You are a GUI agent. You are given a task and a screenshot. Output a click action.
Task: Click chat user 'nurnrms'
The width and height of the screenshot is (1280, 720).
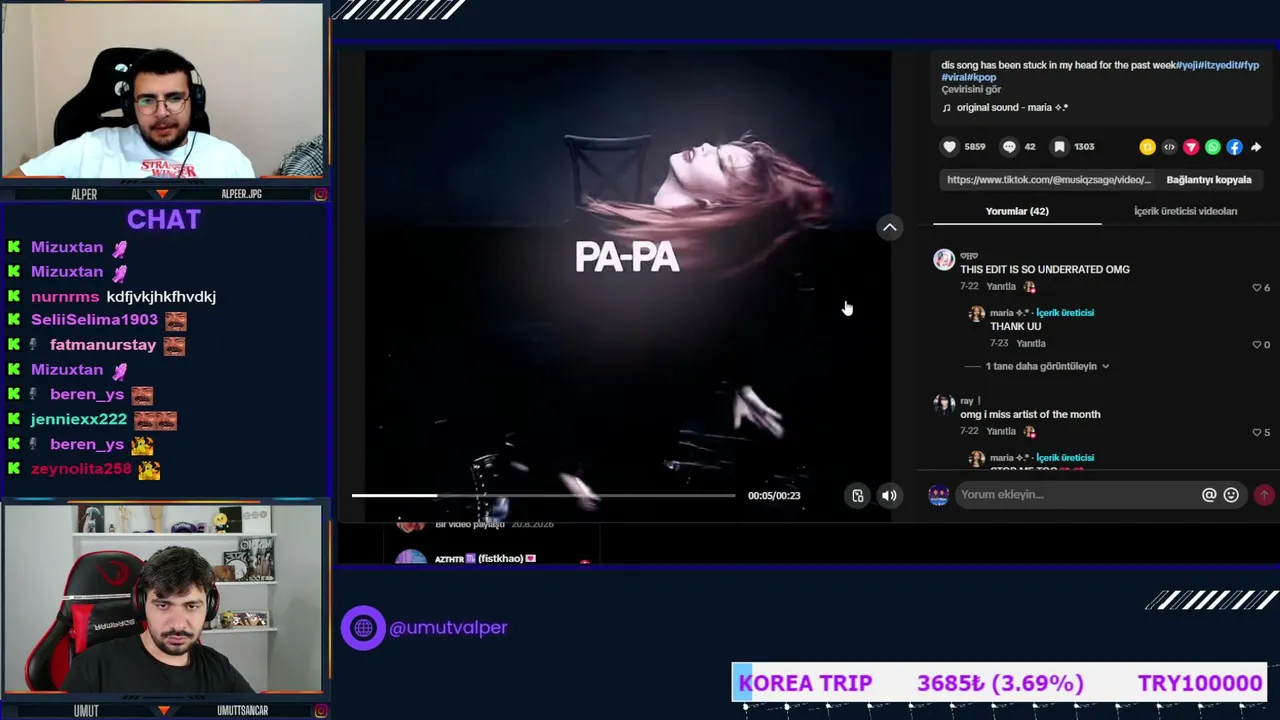pyautogui.click(x=65, y=297)
